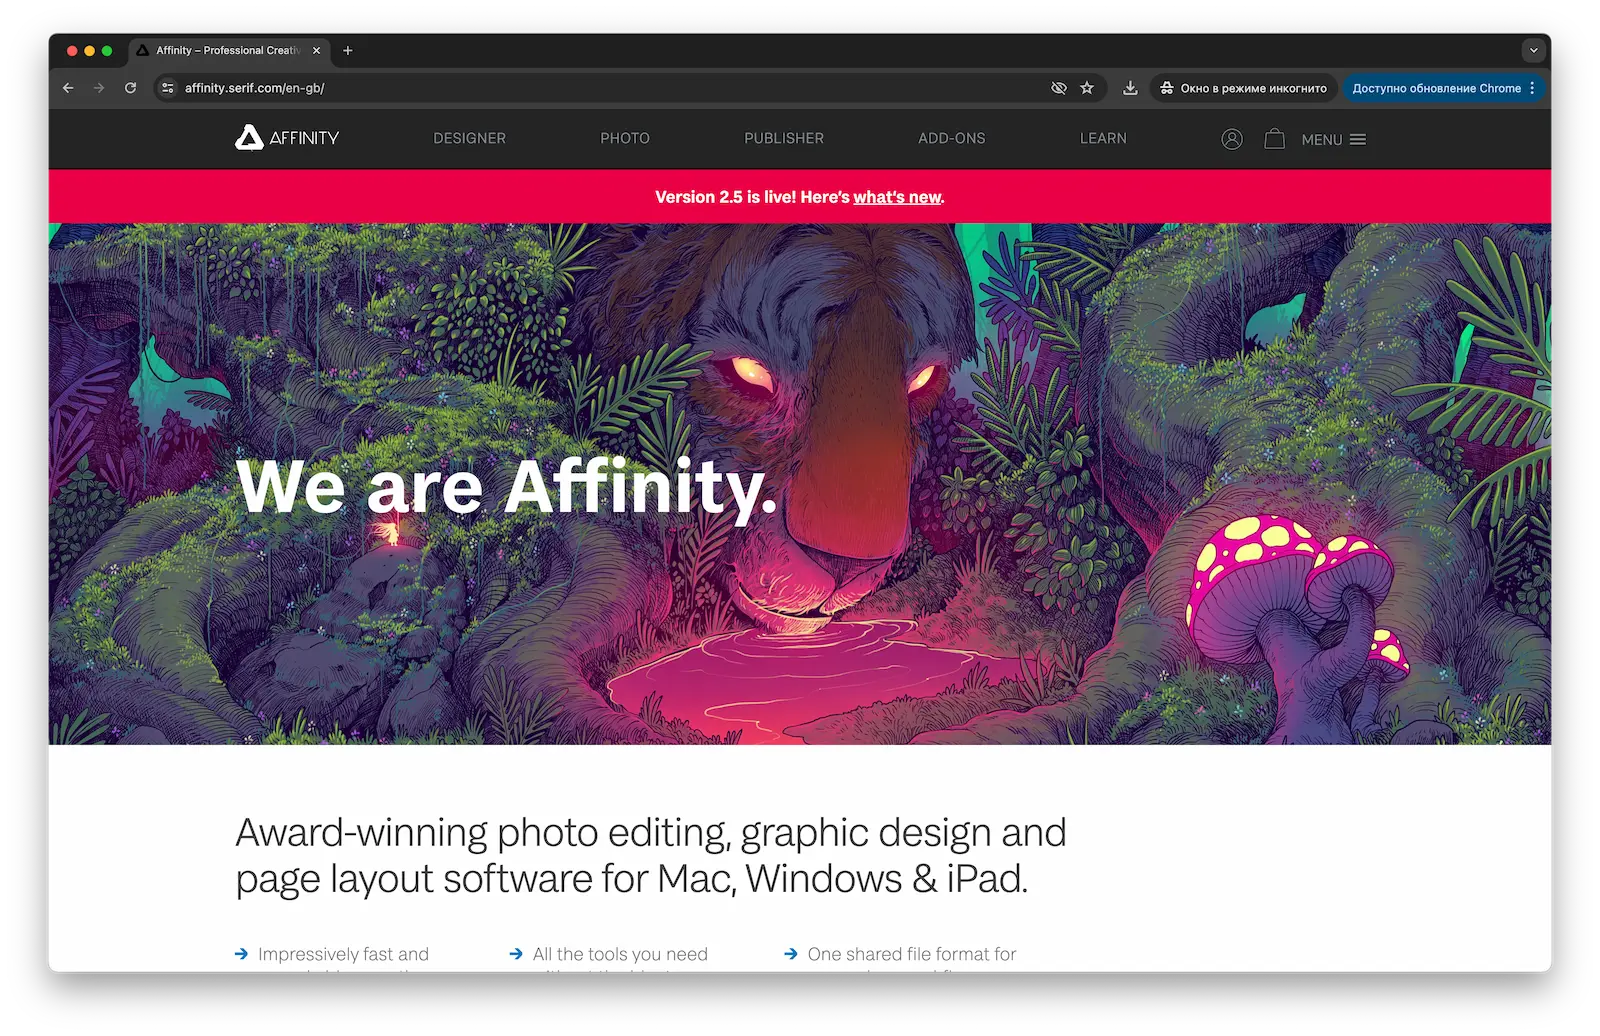Click "All the tools you need" bullet
The image size is (1600, 1036).
(620, 954)
